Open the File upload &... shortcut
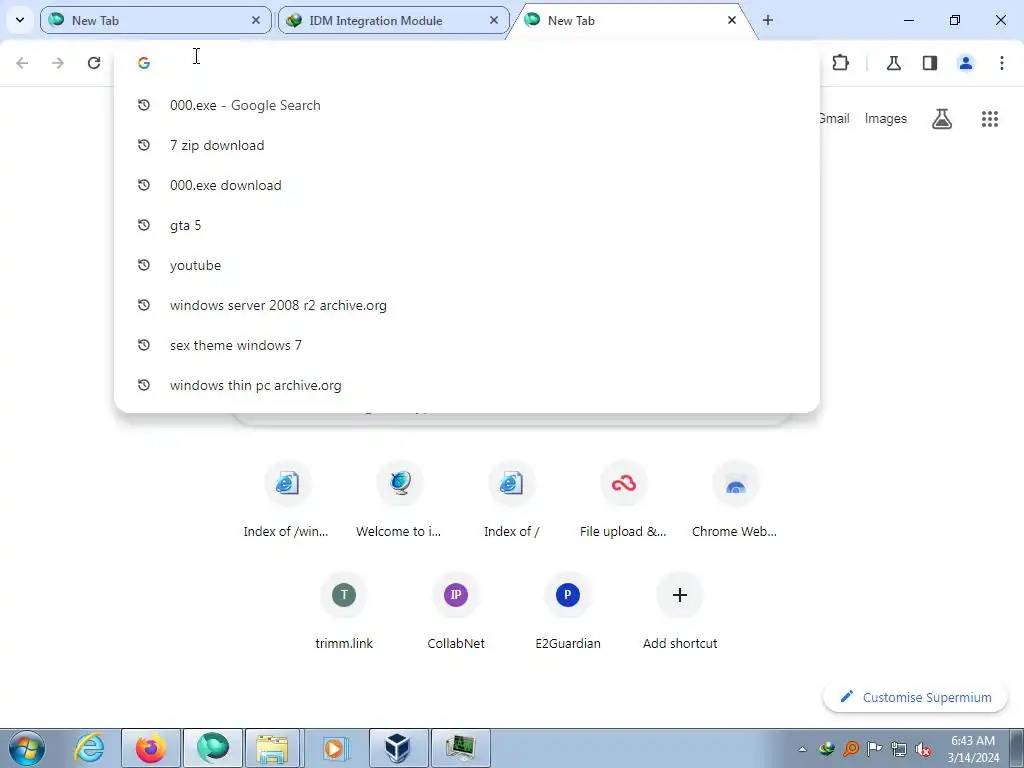1024x768 pixels. 623,500
